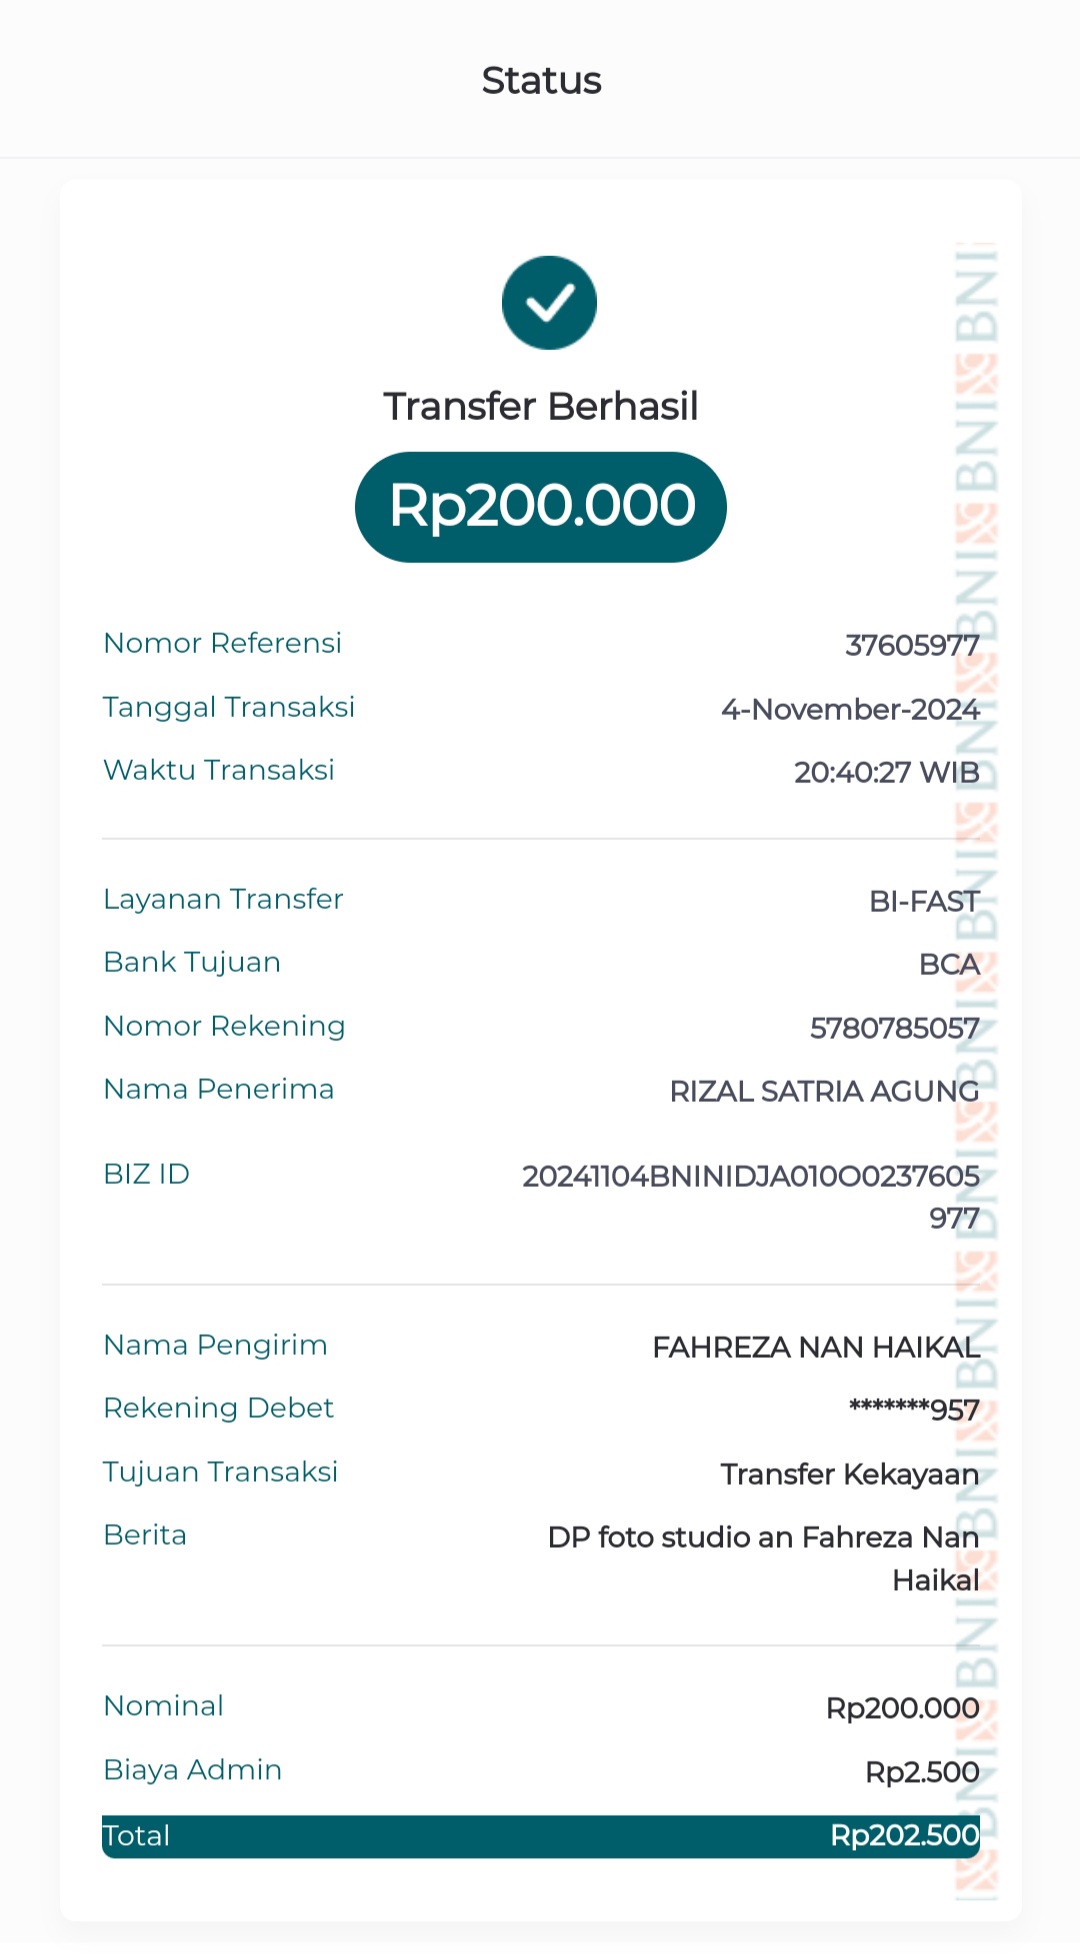This screenshot has width=1080, height=1960.
Task: Select reference number 37605977
Action: 912,646
